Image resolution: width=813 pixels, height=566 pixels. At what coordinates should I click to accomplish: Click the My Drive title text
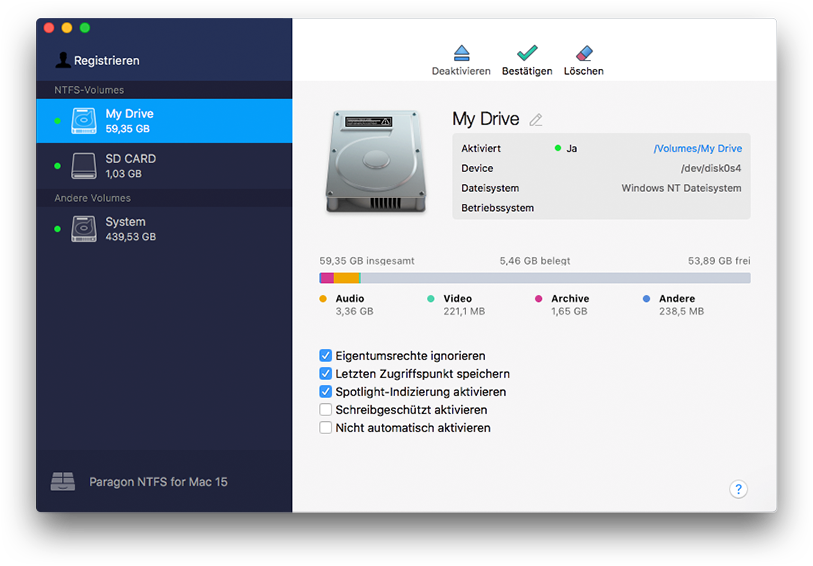click(x=485, y=119)
